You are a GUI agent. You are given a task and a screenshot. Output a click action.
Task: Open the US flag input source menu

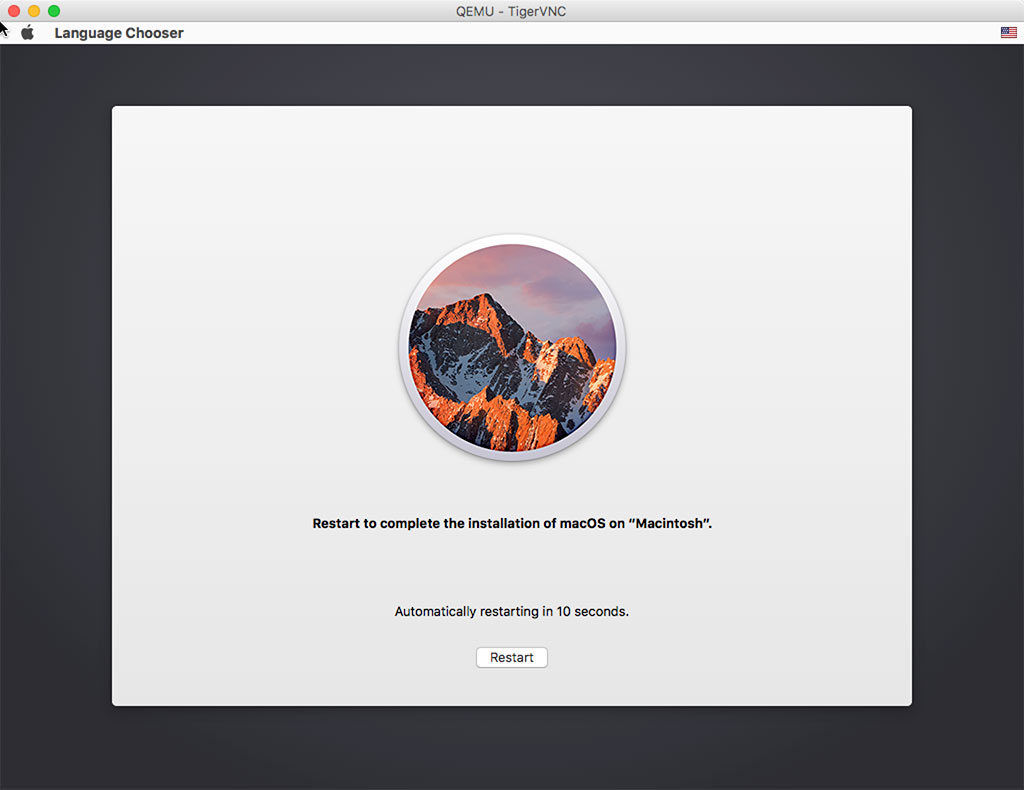point(1008,33)
